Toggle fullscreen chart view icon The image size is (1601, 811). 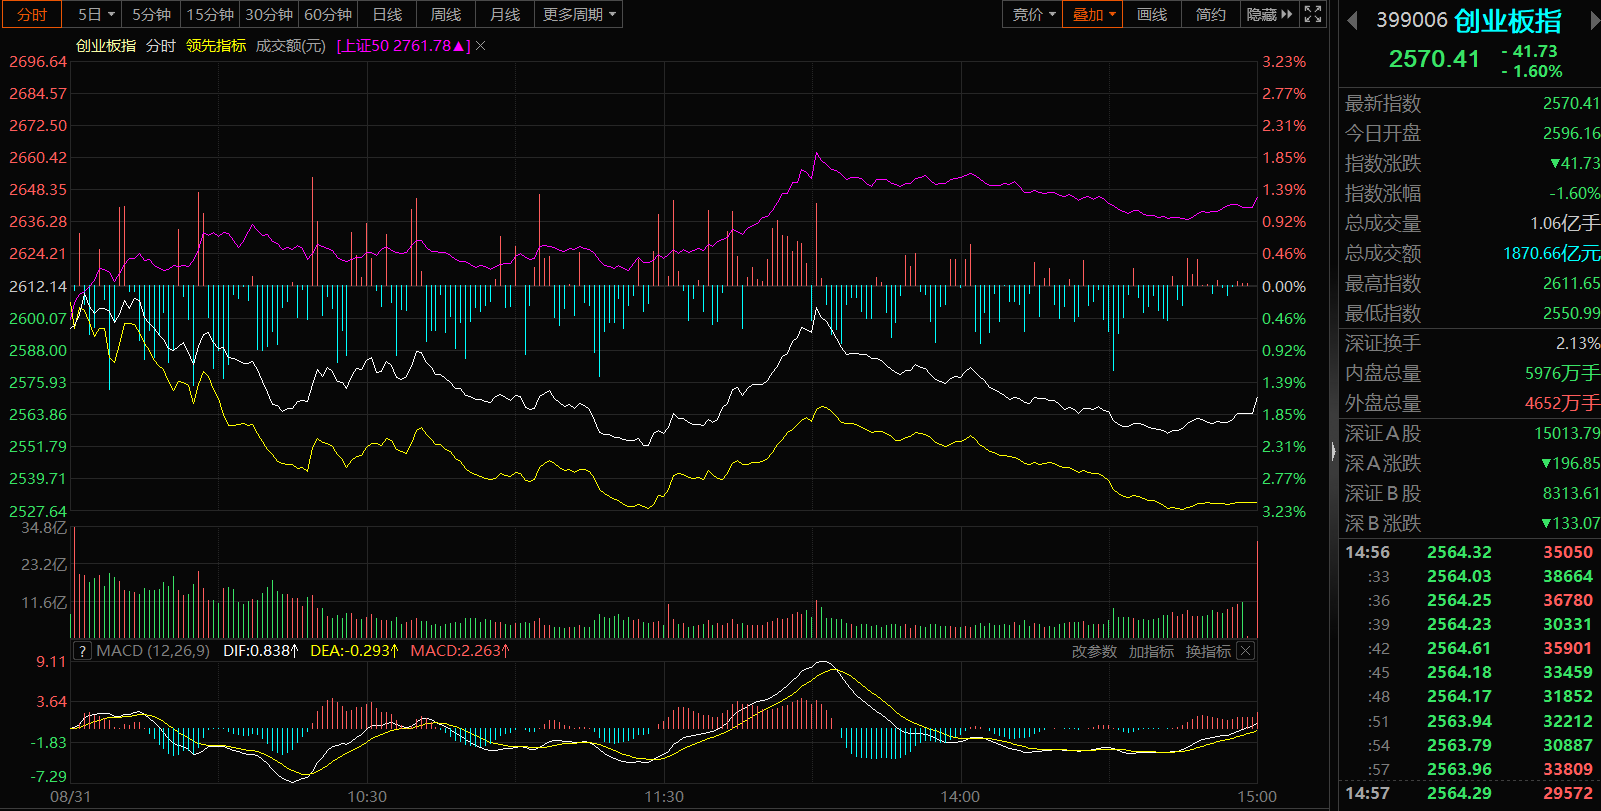click(x=1313, y=14)
